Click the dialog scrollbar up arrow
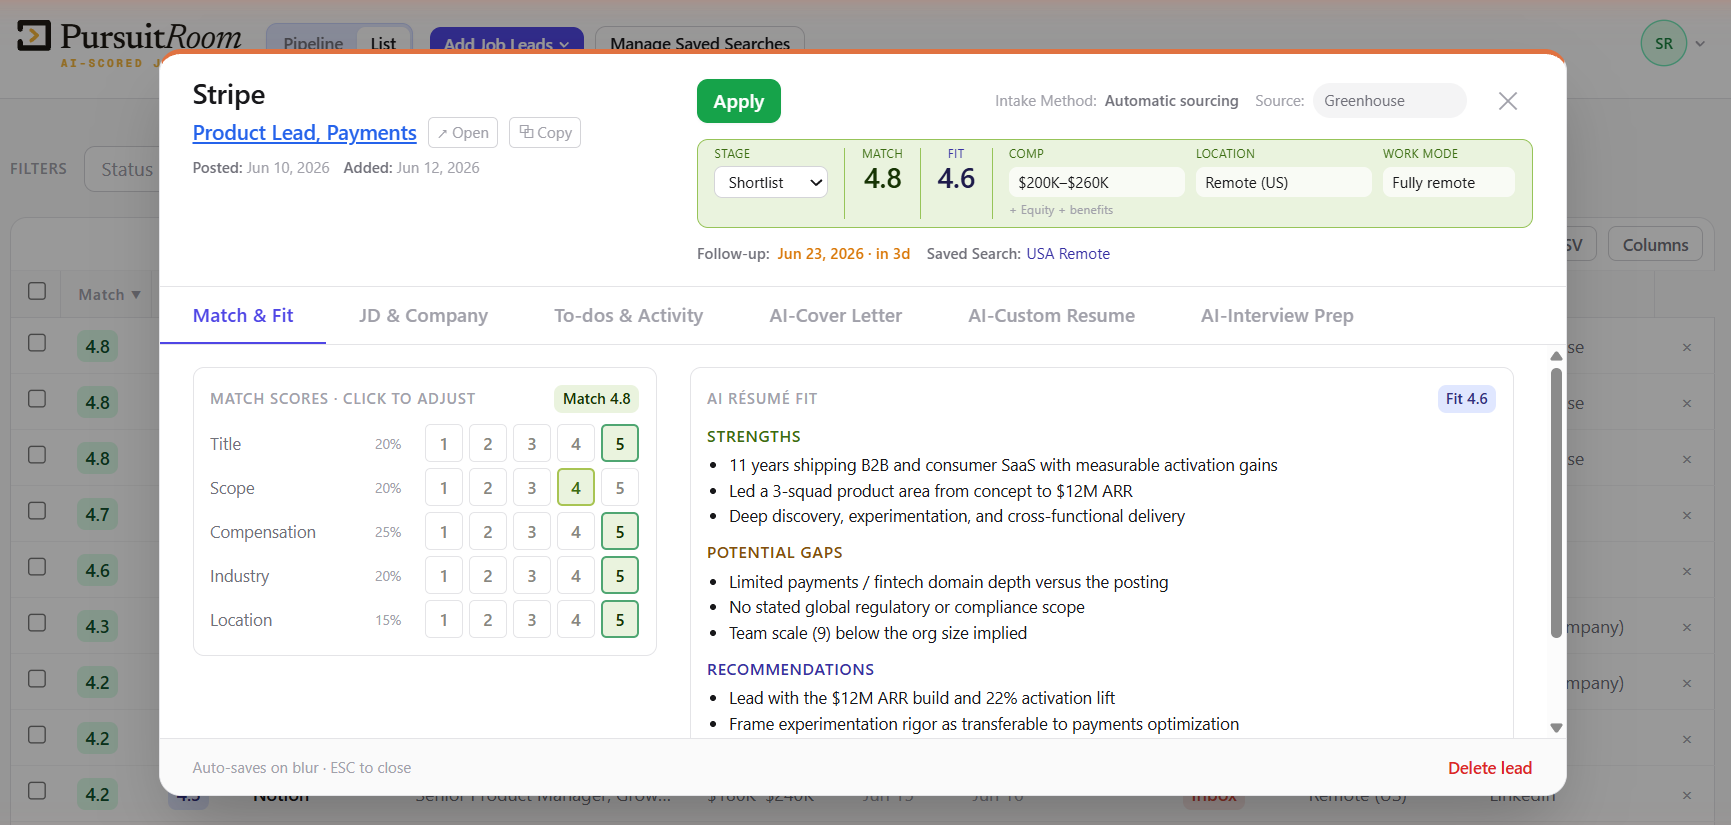The width and height of the screenshot is (1731, 825). coord(1556,356)
